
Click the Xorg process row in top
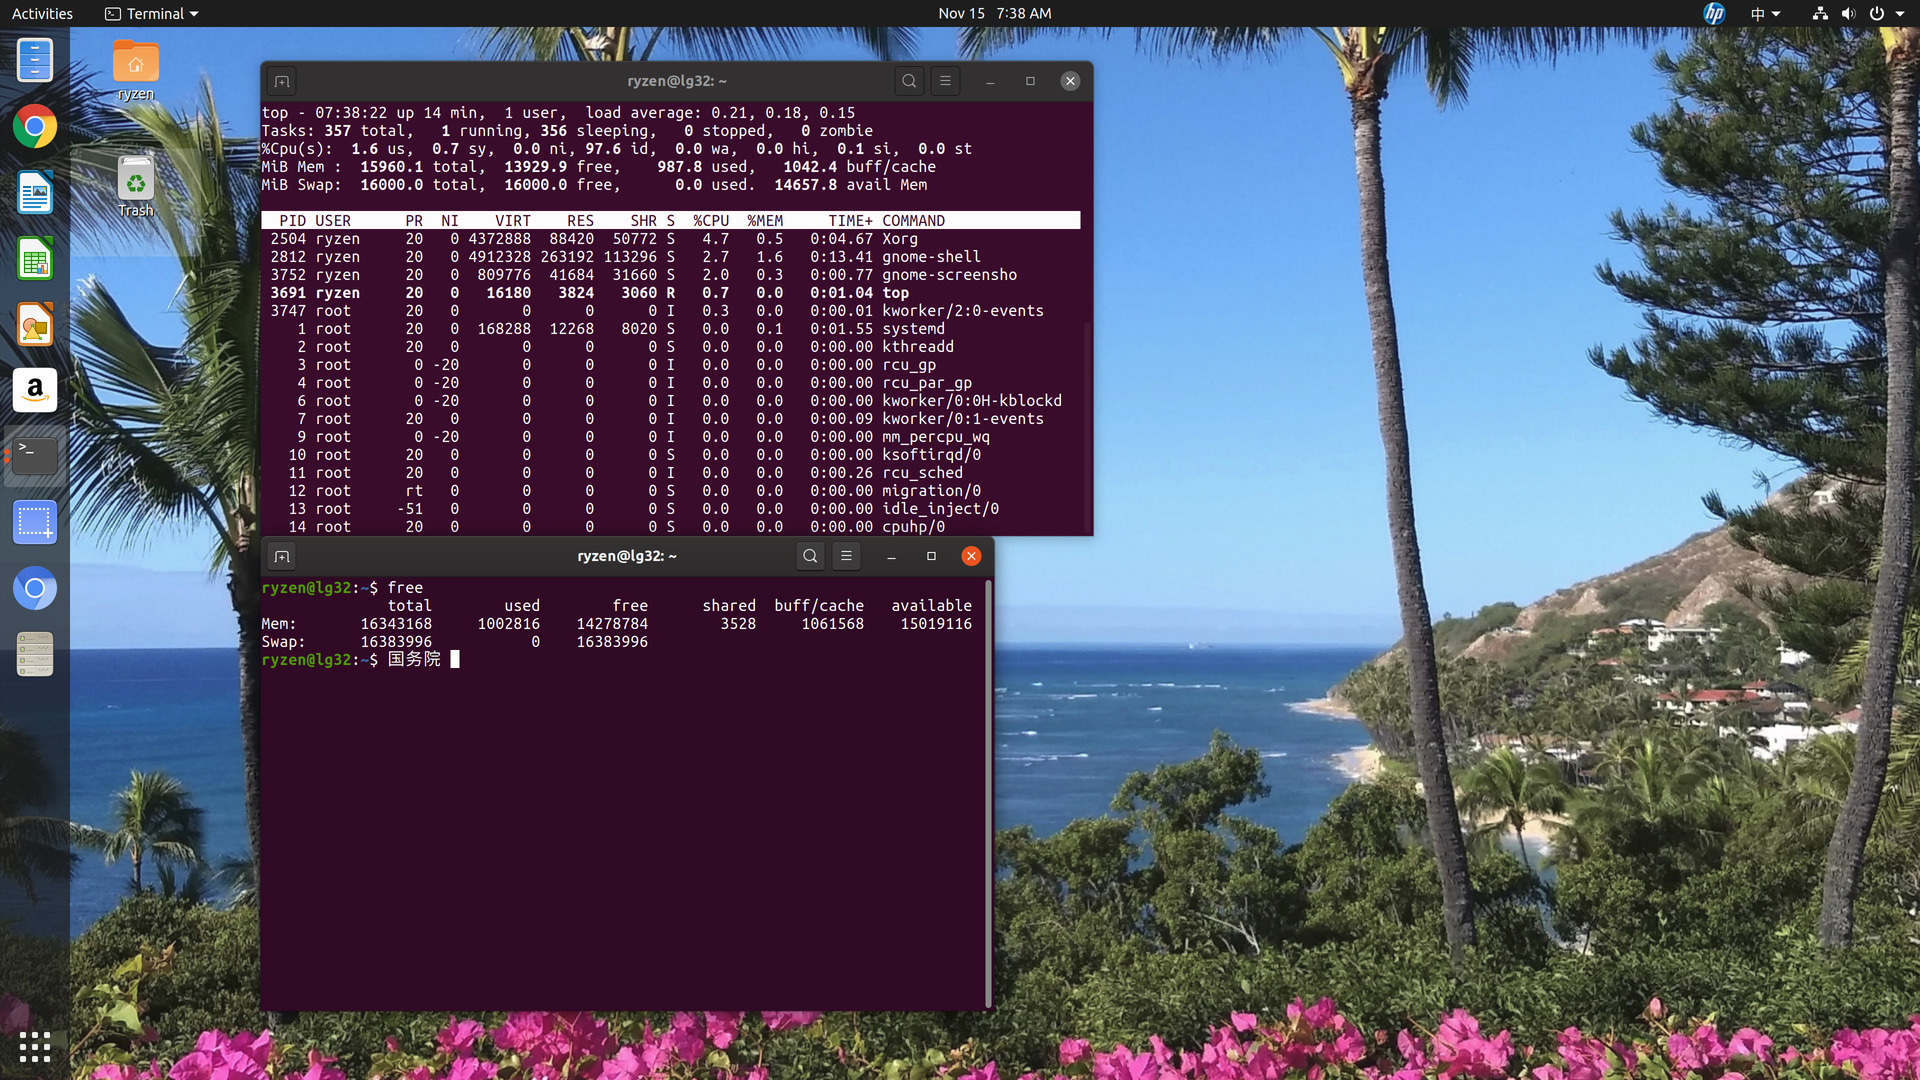click(670, 239)
